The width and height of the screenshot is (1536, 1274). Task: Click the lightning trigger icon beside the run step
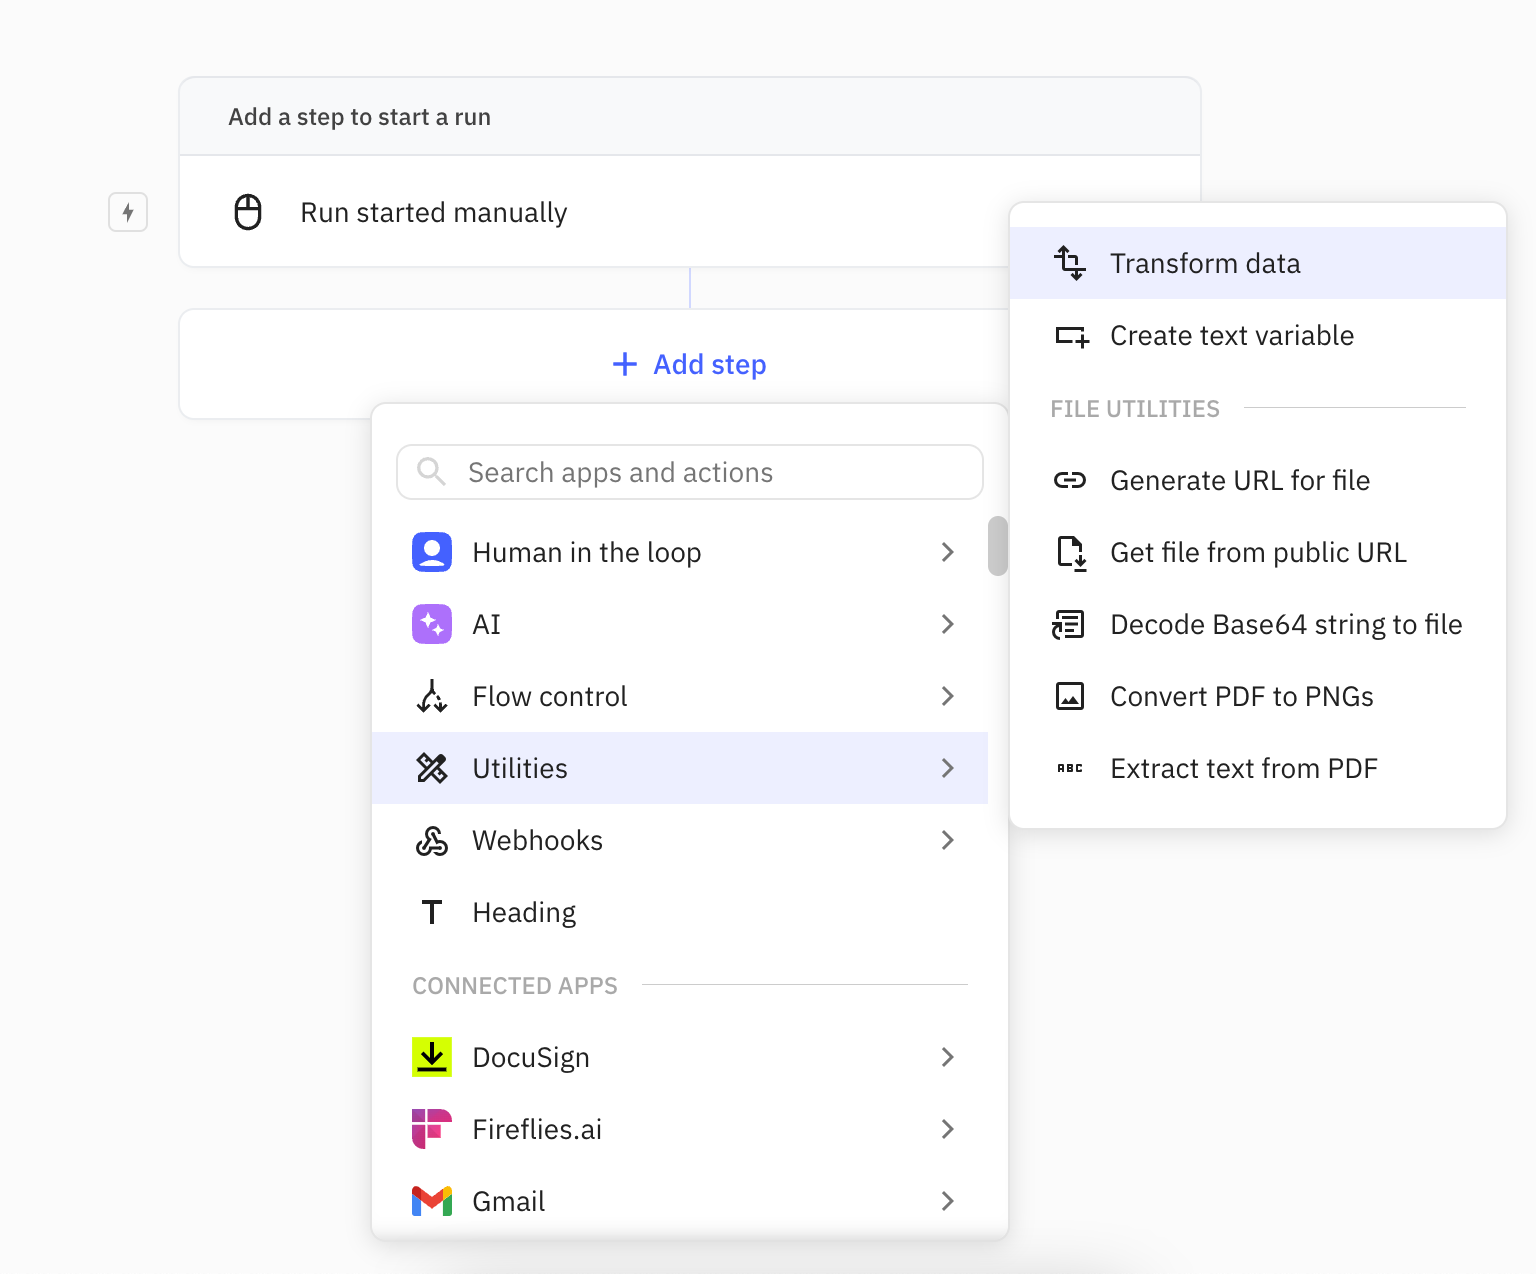[128, 212]
